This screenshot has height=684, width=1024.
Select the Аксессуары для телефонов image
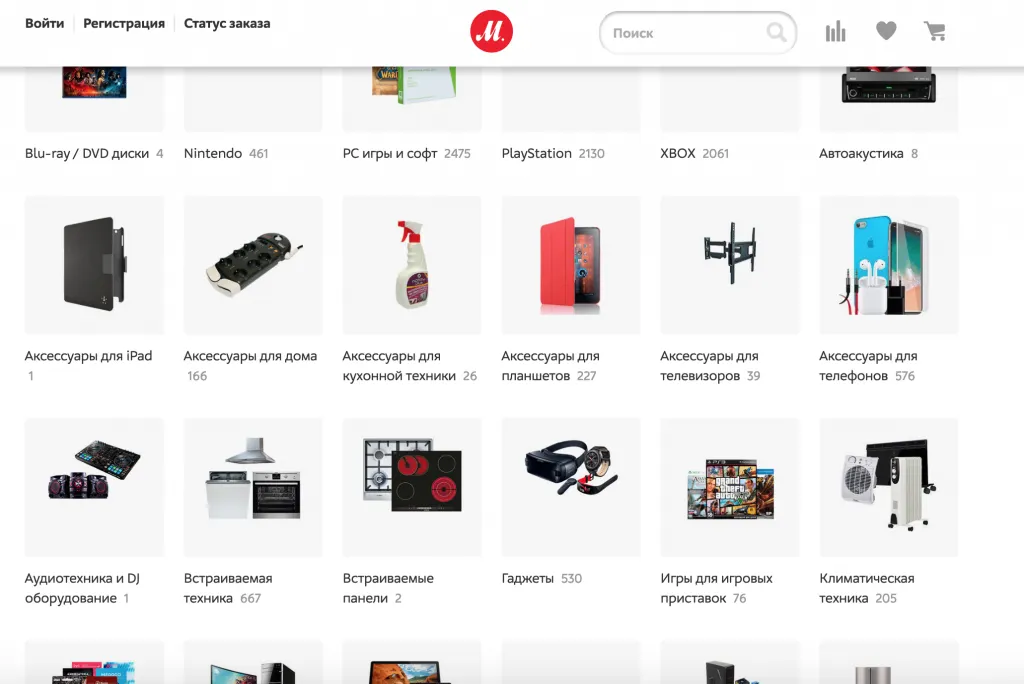889,264
